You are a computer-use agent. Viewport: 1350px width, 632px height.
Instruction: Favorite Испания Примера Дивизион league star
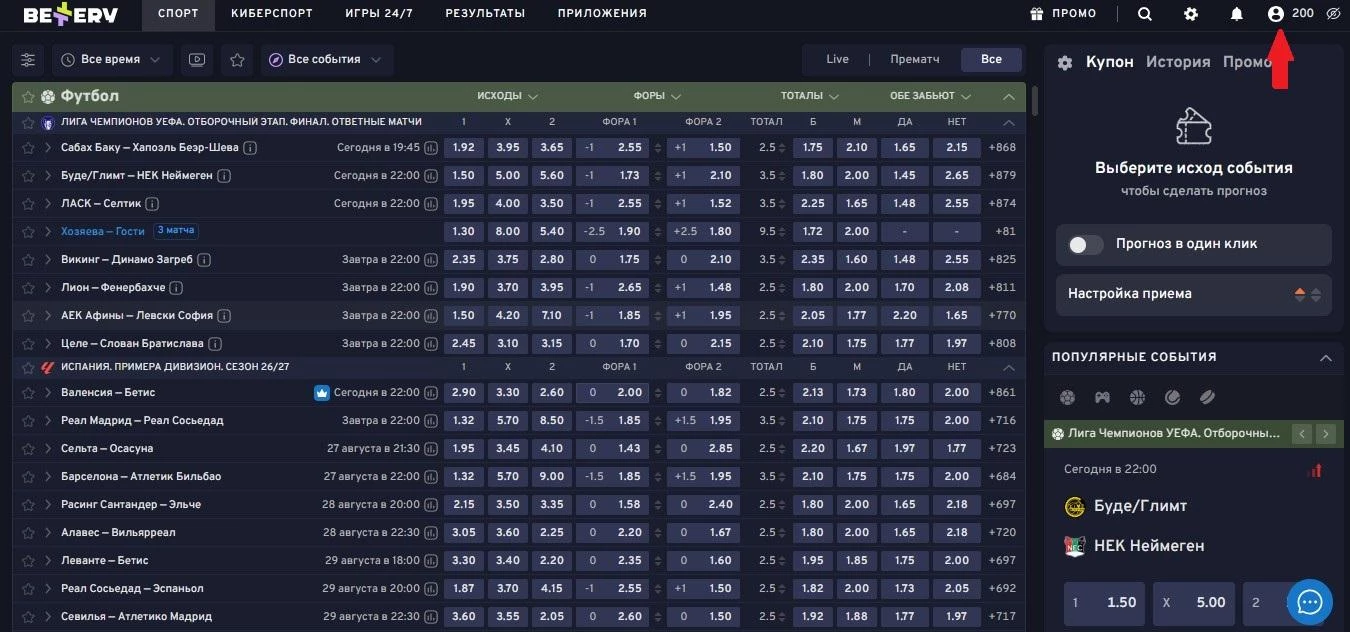pyautogui.click(x=28, y=366)
